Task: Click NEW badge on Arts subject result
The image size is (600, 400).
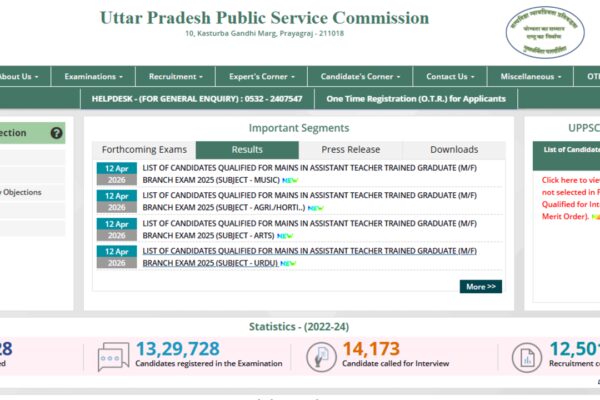Action: coord(285,236)
